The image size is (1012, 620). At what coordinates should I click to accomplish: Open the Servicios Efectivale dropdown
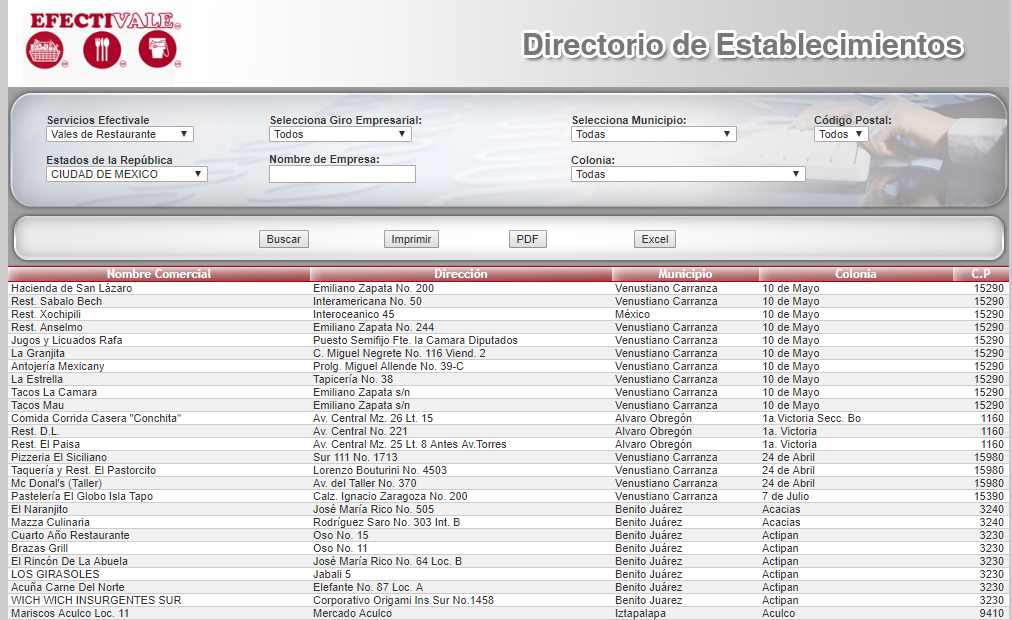click(120, 134)
